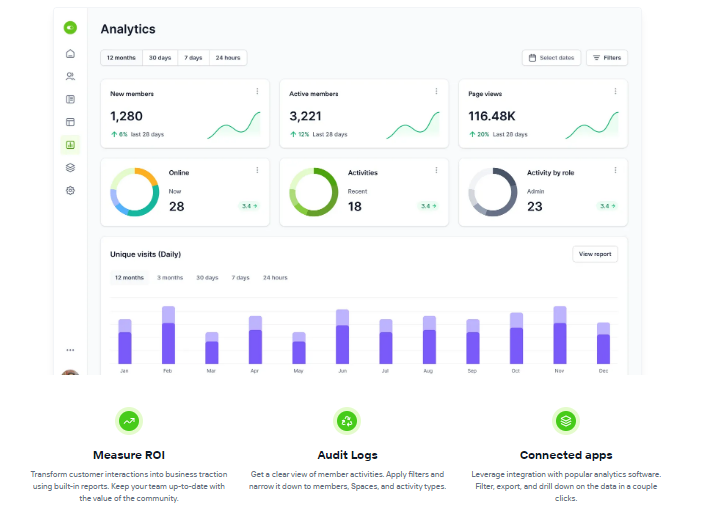Click the Measure ROI trend icon
Image resolution: width=701 pixels, height=521 pixels.
pyautogui.click(x=129, y=421)
